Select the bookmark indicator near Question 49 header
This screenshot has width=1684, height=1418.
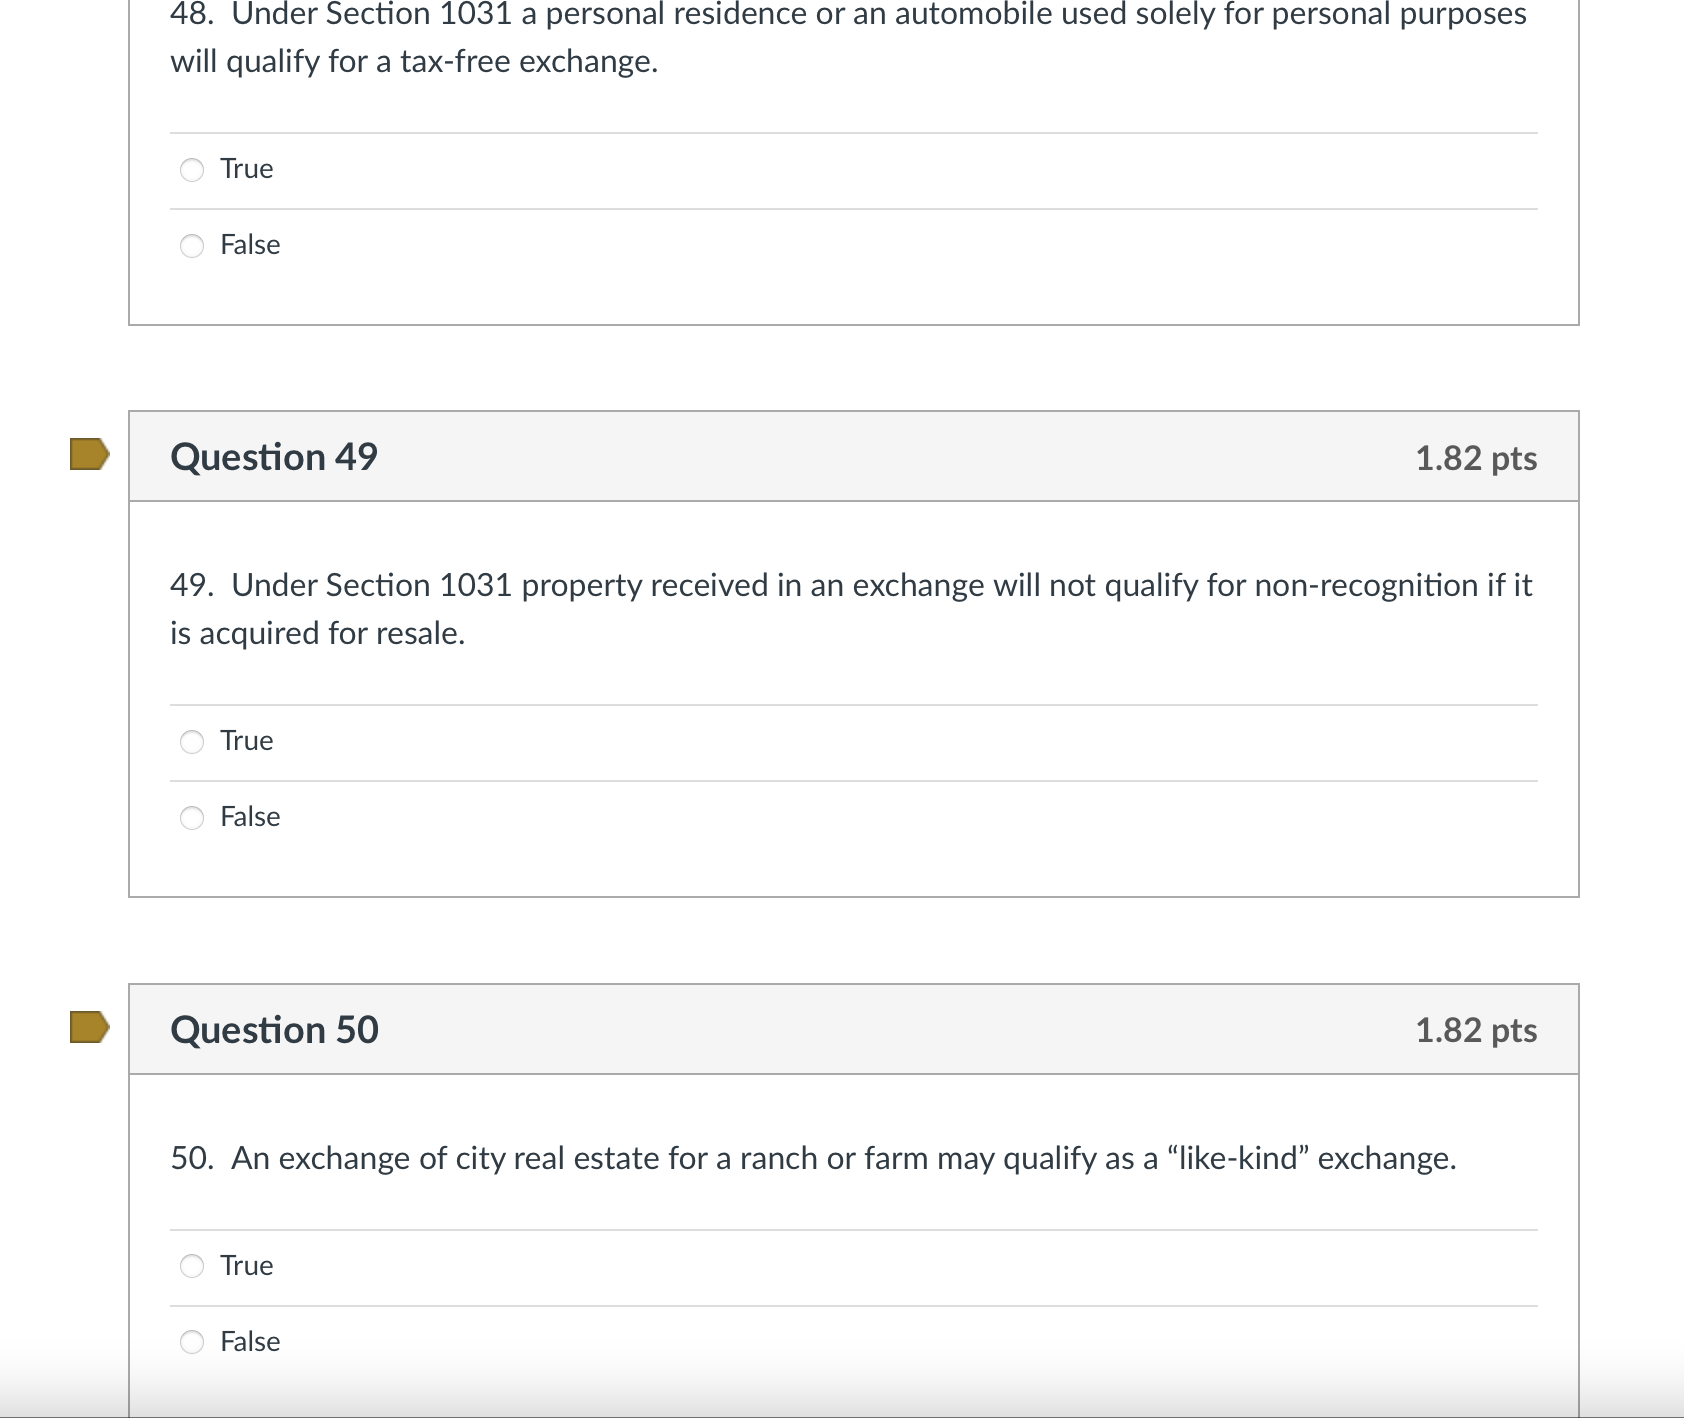[88, 456]
